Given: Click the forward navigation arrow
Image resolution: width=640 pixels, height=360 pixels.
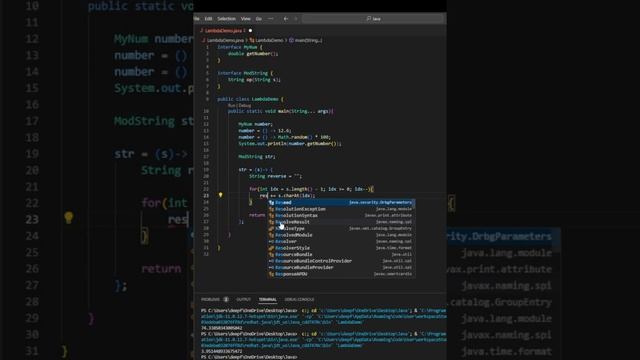Looking at the screenshot, I should tap(296, 19).
